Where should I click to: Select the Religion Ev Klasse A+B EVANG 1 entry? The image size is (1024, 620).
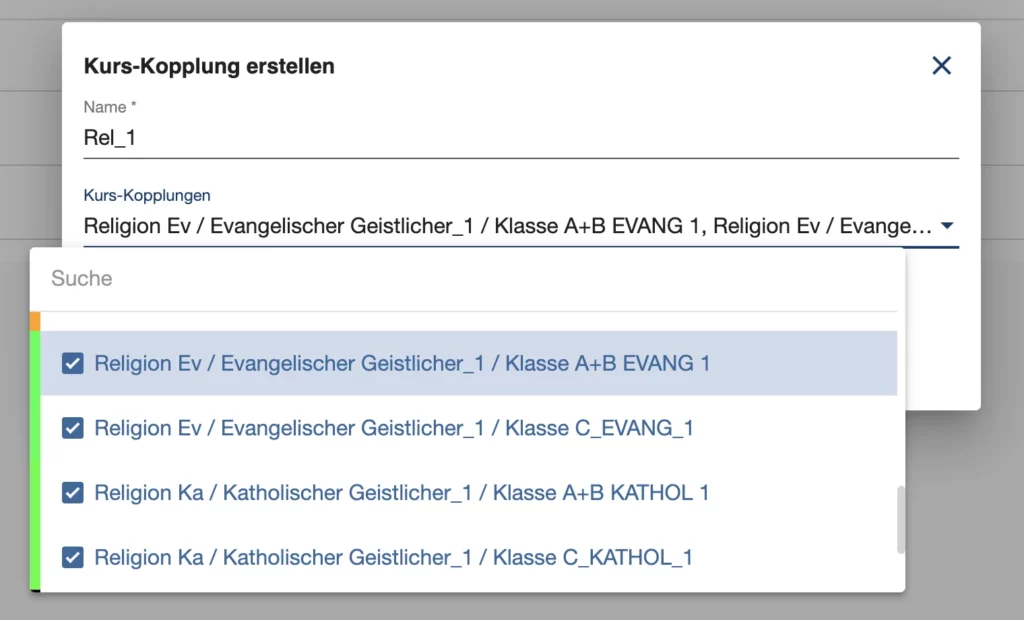(468, 363)
